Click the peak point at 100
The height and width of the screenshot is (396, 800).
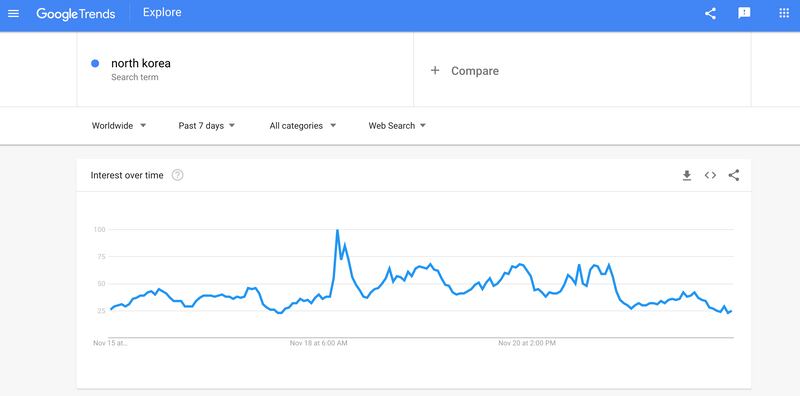[x=337, y=230]
